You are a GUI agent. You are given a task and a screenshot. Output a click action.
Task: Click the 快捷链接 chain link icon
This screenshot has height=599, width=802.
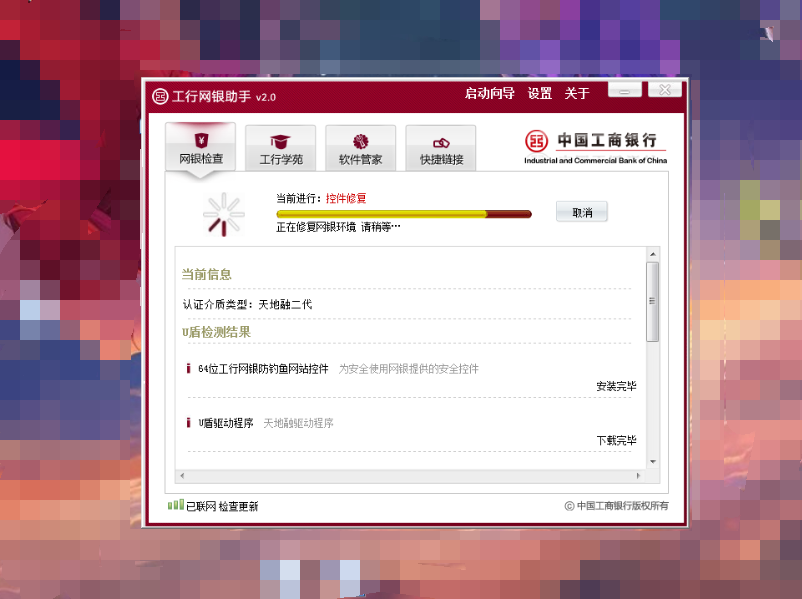[x=441, y=142]
